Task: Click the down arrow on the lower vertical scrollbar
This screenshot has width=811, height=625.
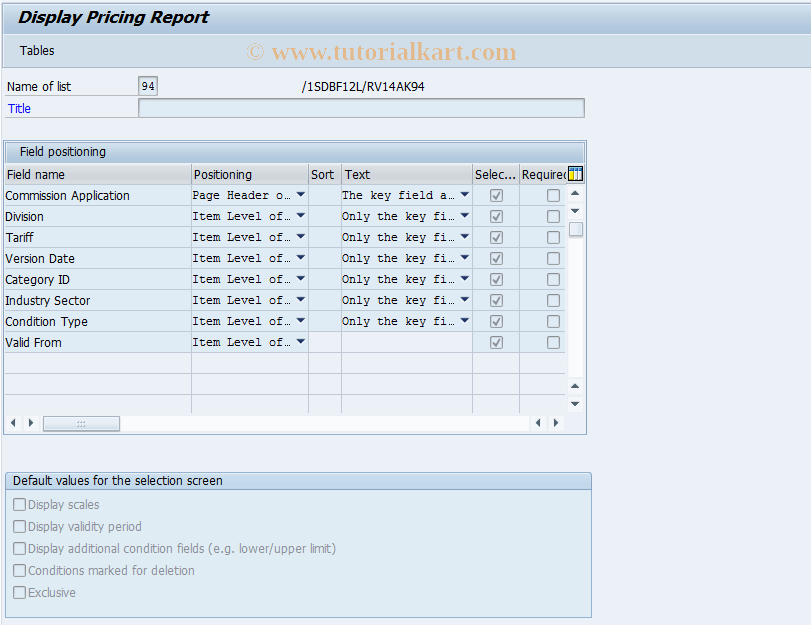Action: pyautogui.click(x=573, y=404)
